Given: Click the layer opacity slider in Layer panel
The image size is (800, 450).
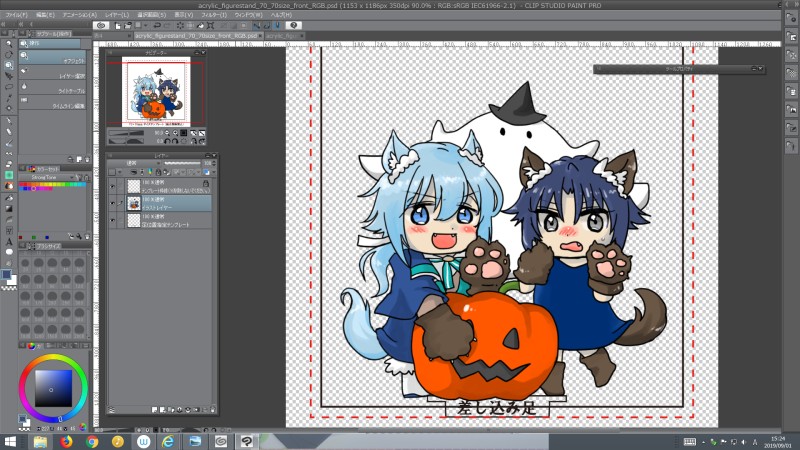Looking at the screenshot, I should tap(182, 163).
